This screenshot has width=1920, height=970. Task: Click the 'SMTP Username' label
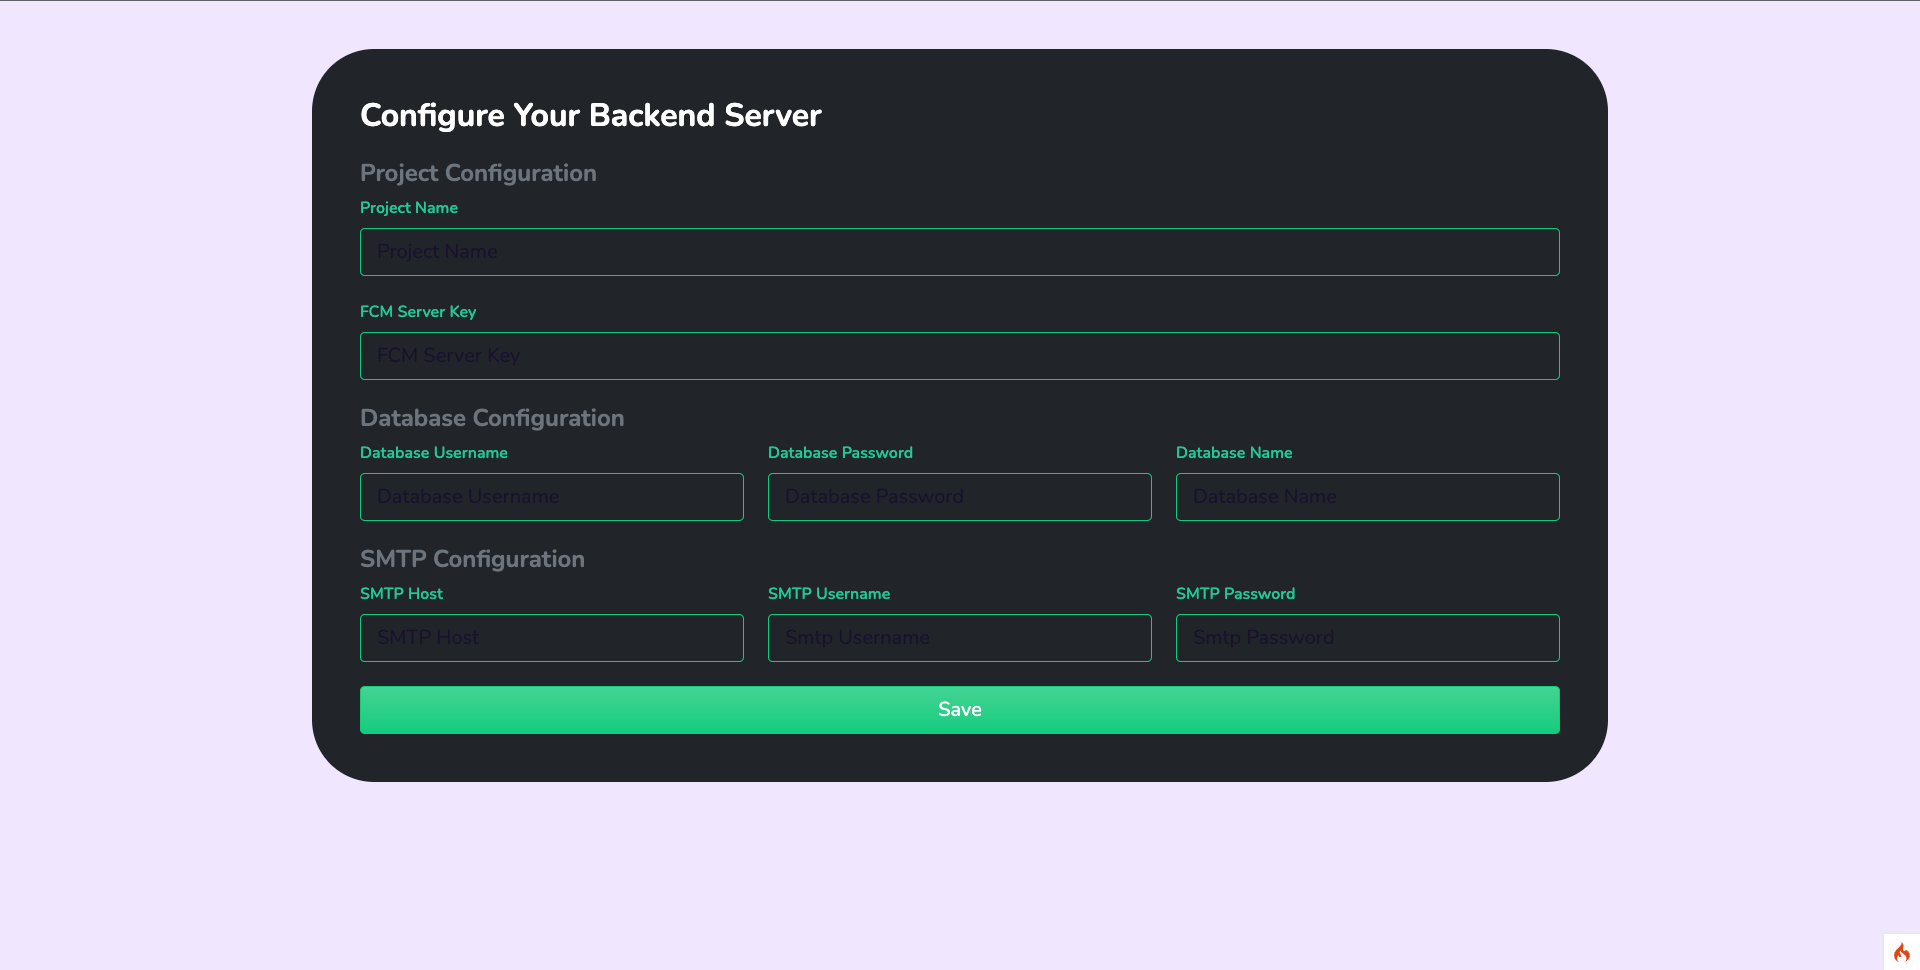click(x=829, y=594)
